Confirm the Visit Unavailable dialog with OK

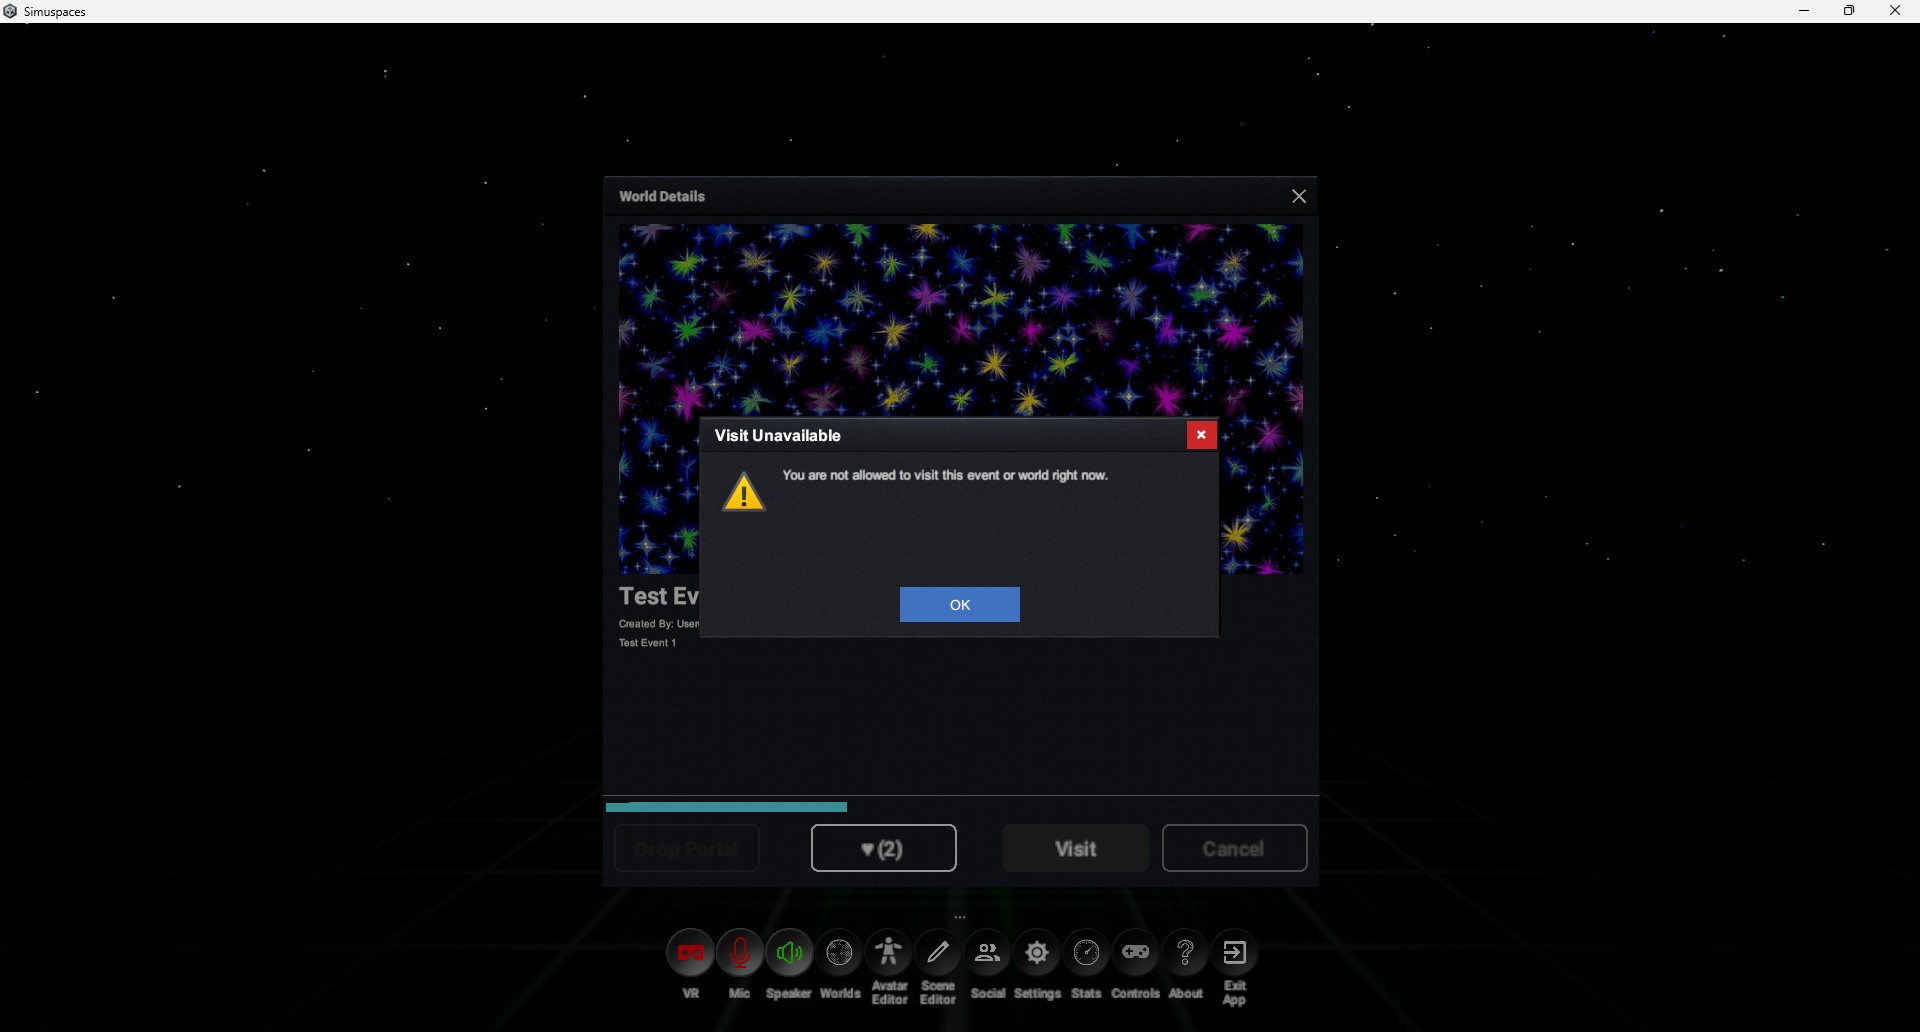coord(960,605)
